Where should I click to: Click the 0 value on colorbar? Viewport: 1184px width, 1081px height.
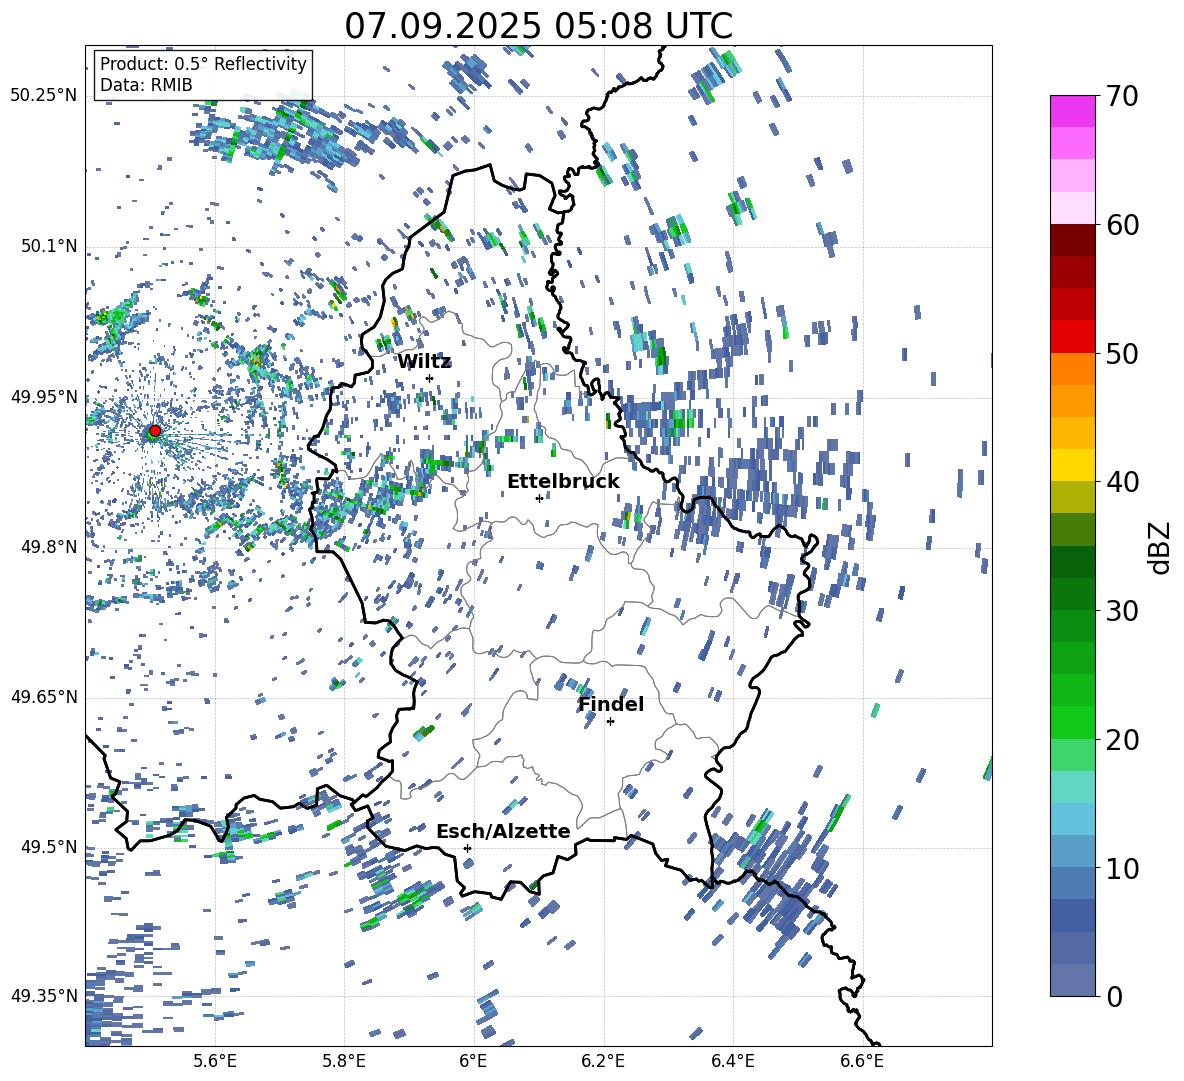(1113, 996)
